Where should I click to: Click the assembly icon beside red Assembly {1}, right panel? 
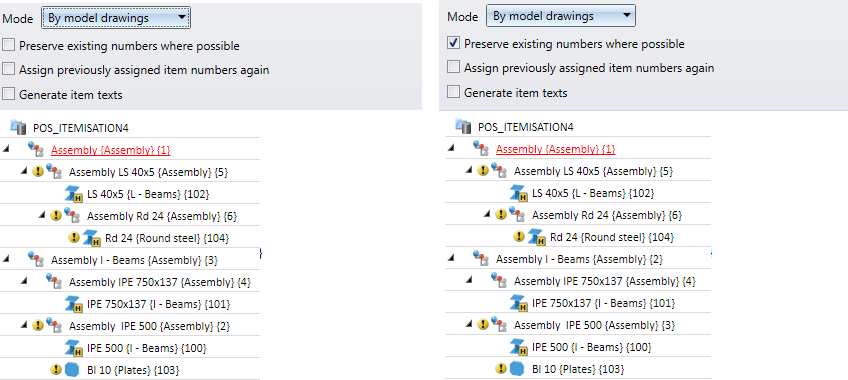(x=481, y=148)
